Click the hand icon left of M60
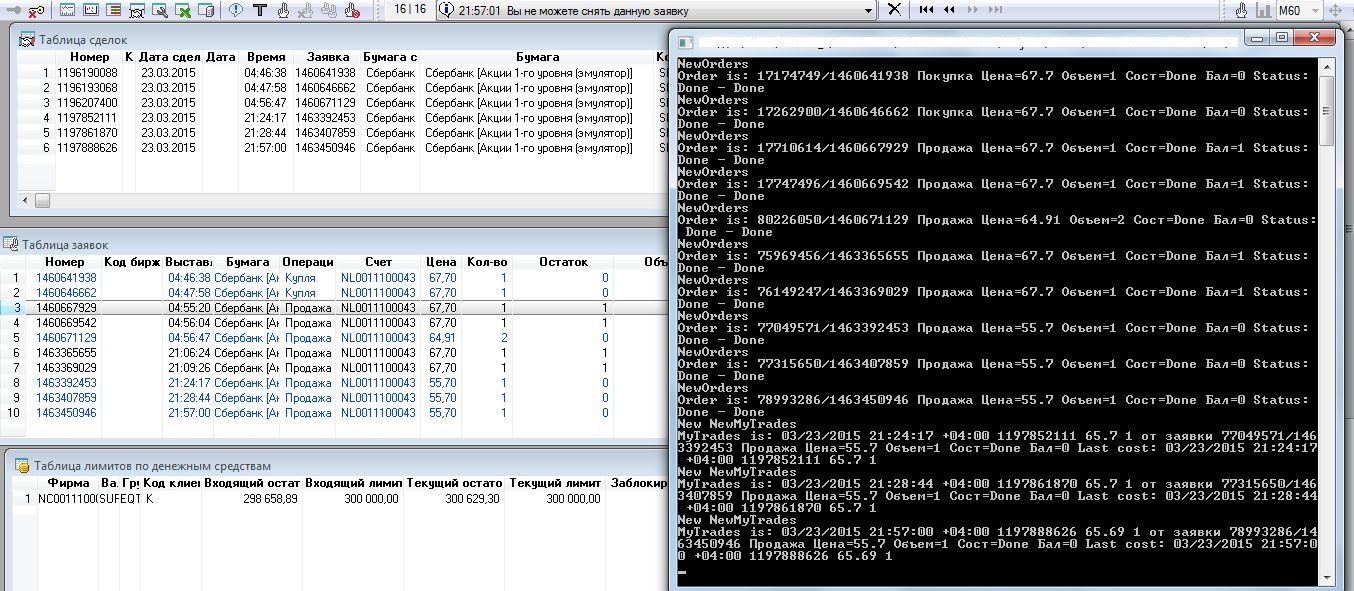1354x591 pixels. pos(1241,10)
